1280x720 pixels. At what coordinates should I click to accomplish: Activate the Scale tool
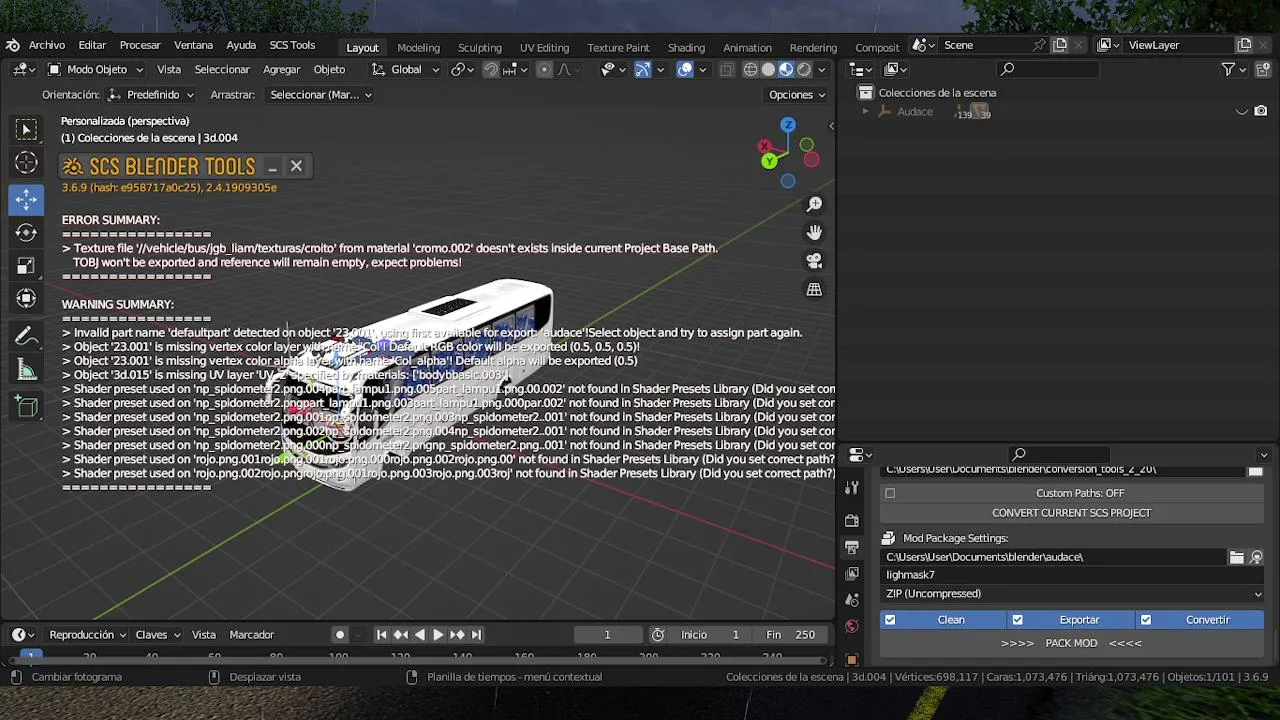point(26,265)
